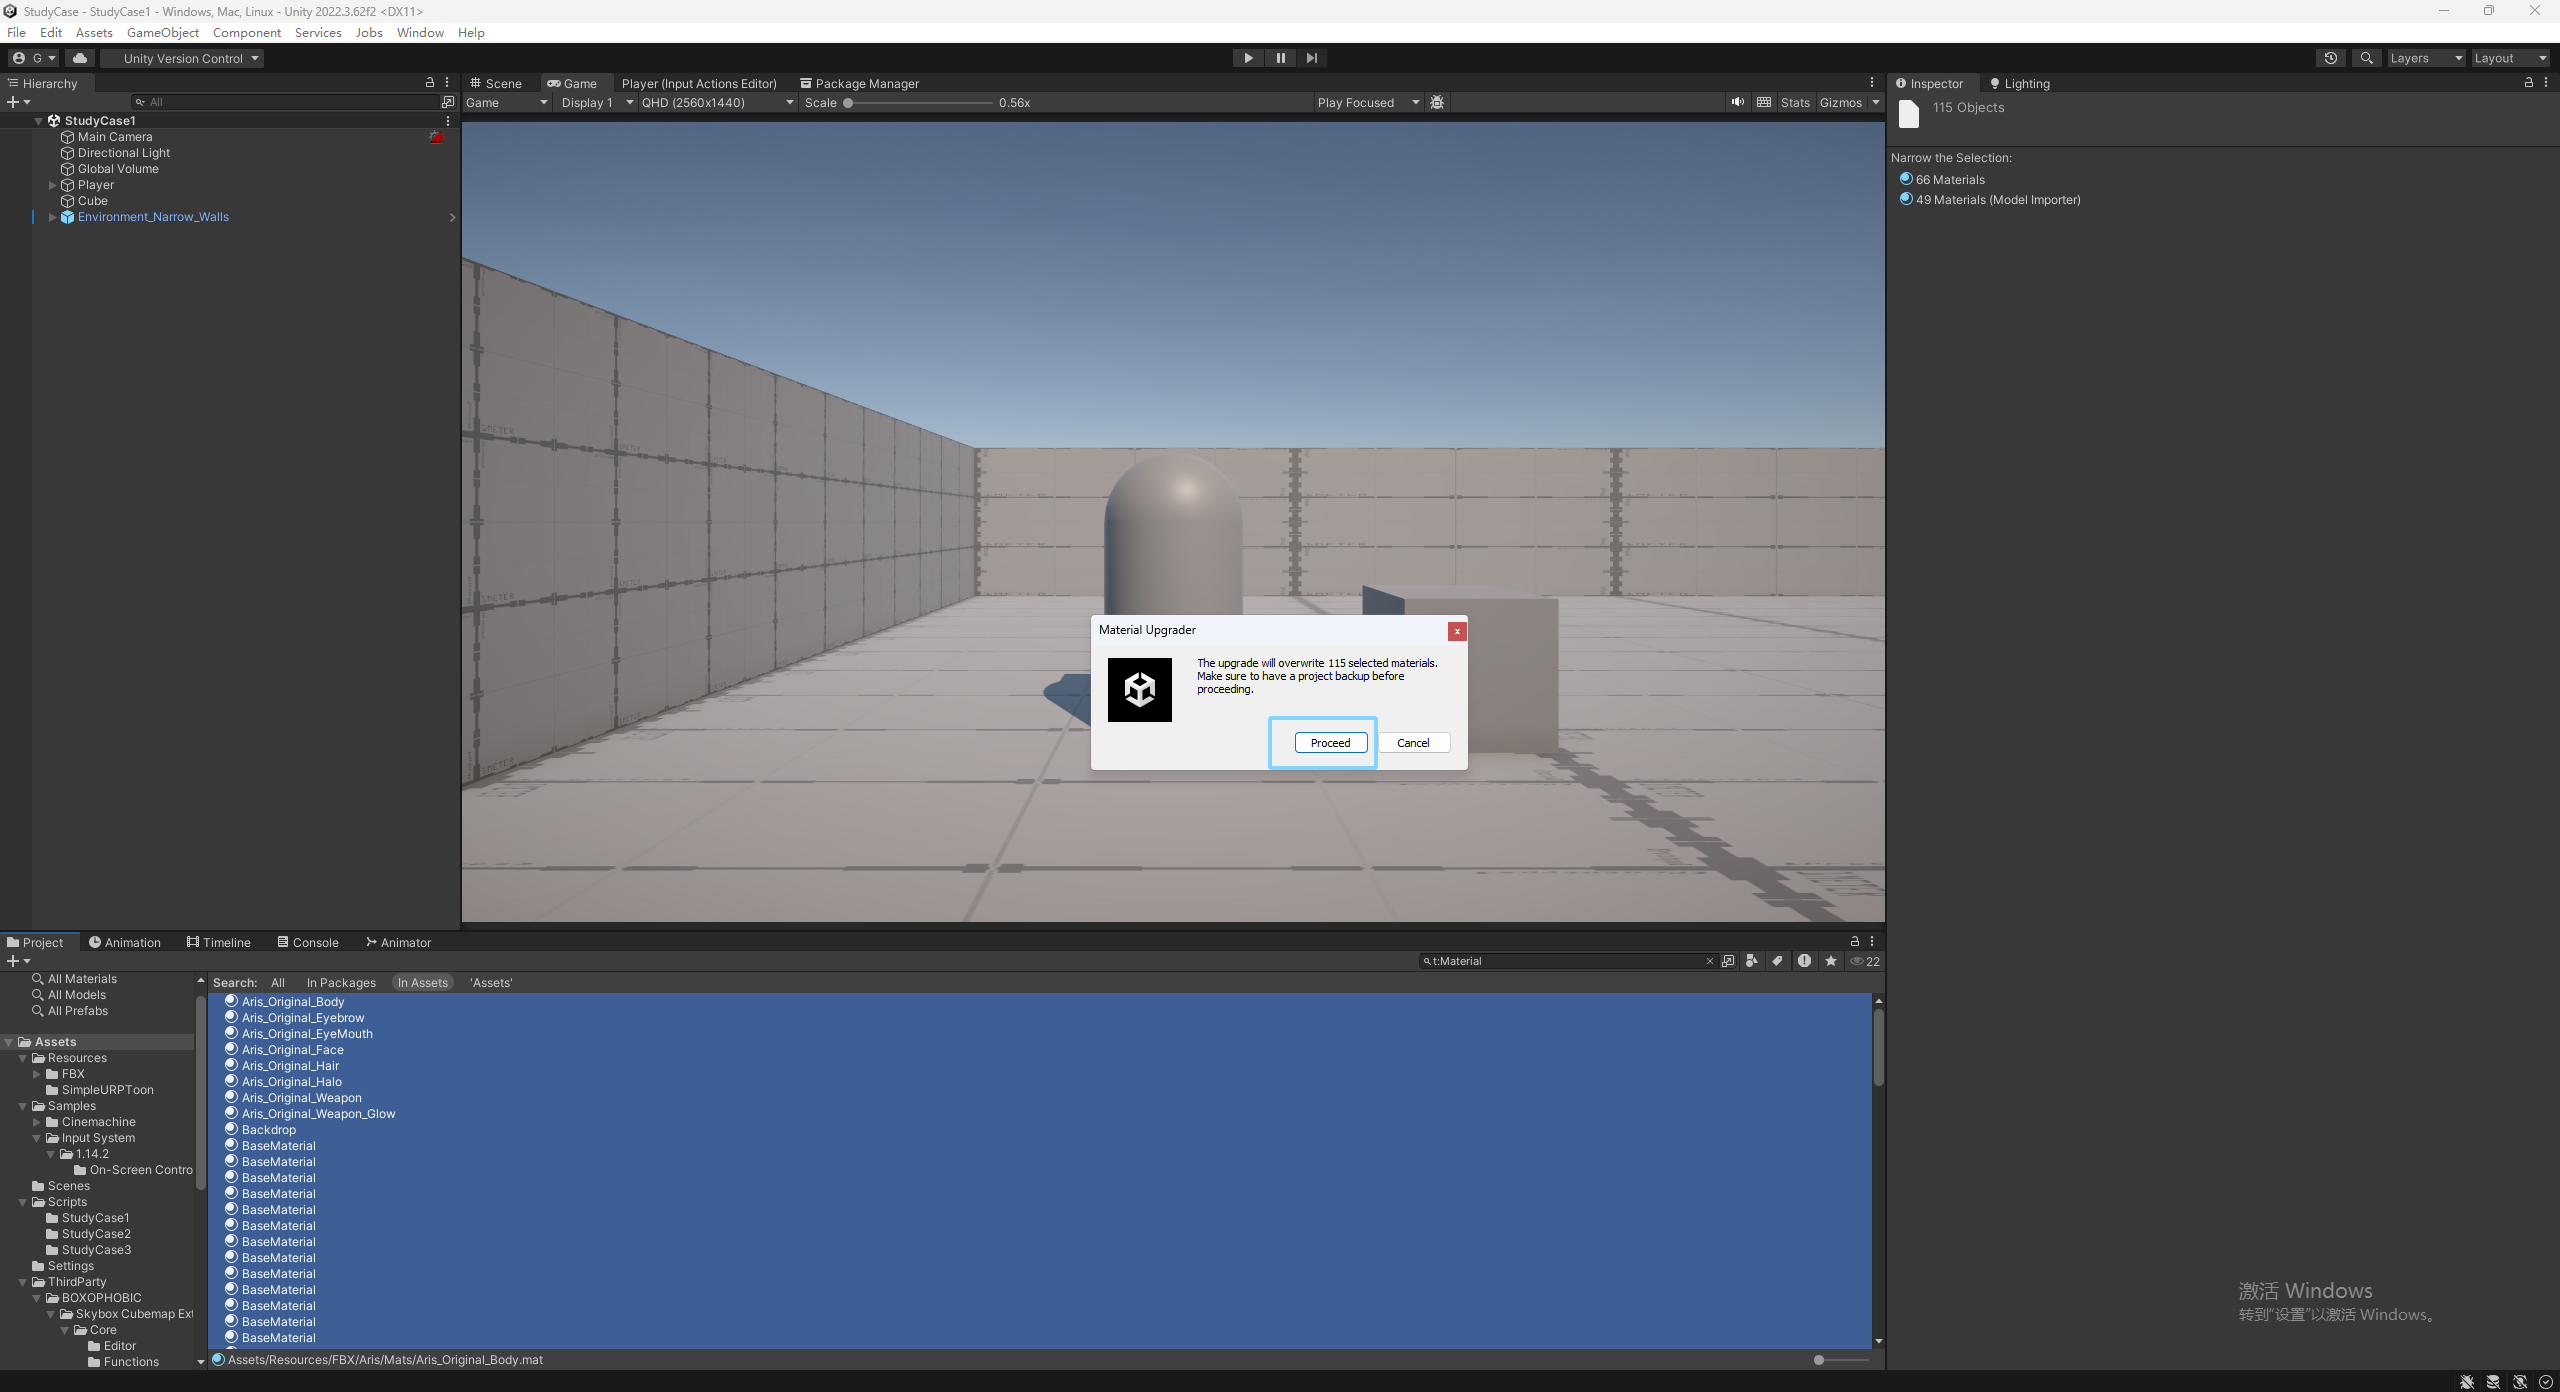Click the Pause playback icon
The image size is (2560, 1392).
pos(1280,58)
